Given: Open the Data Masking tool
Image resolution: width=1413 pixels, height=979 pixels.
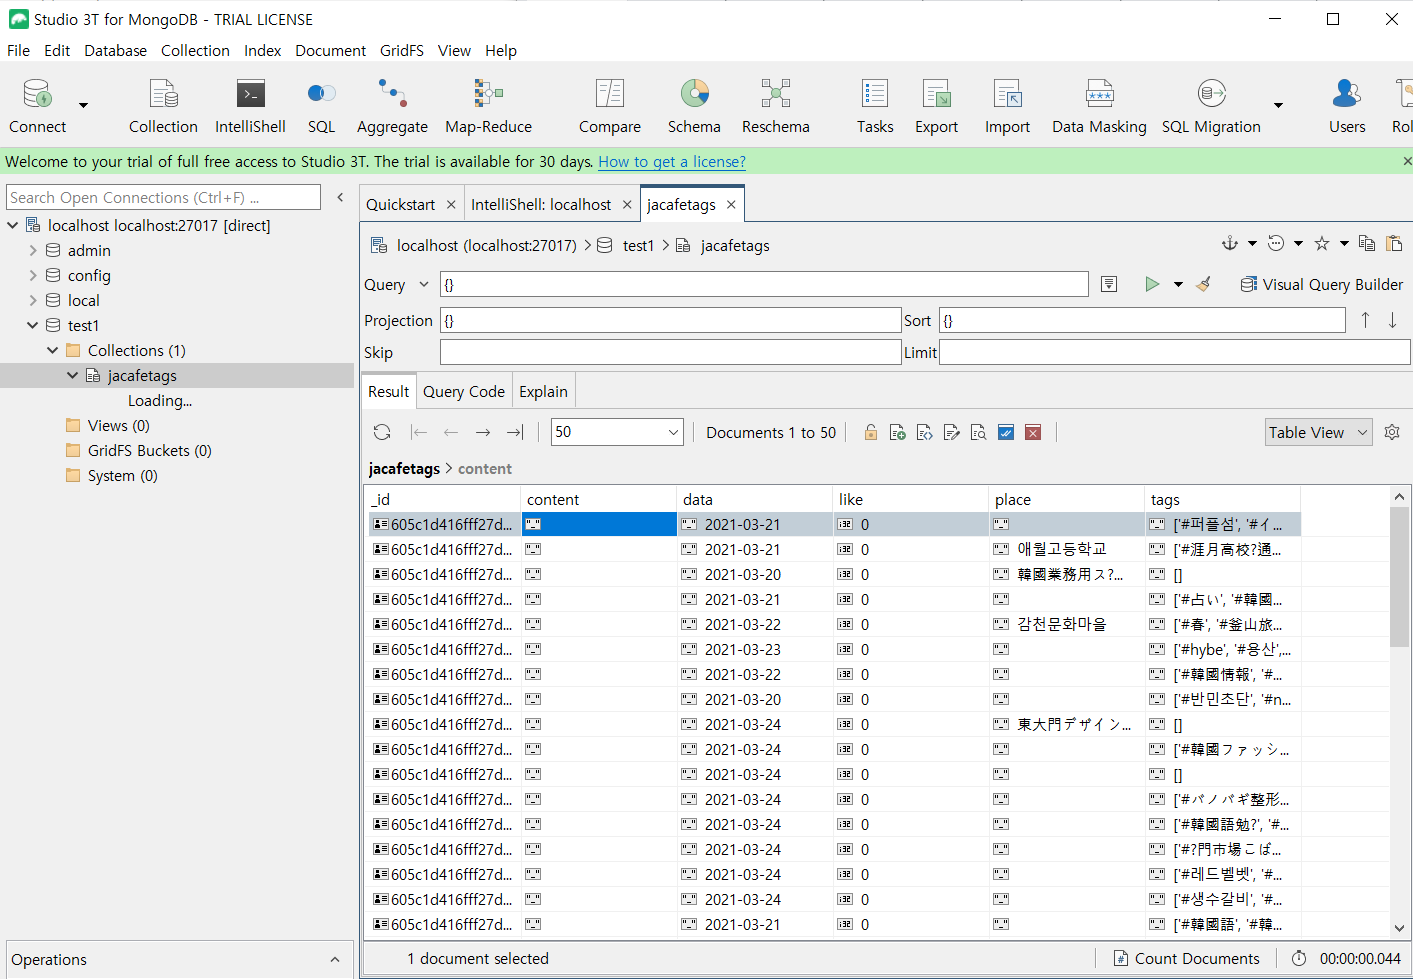Looking at the screenshot, I should [x=1099, y=106].
